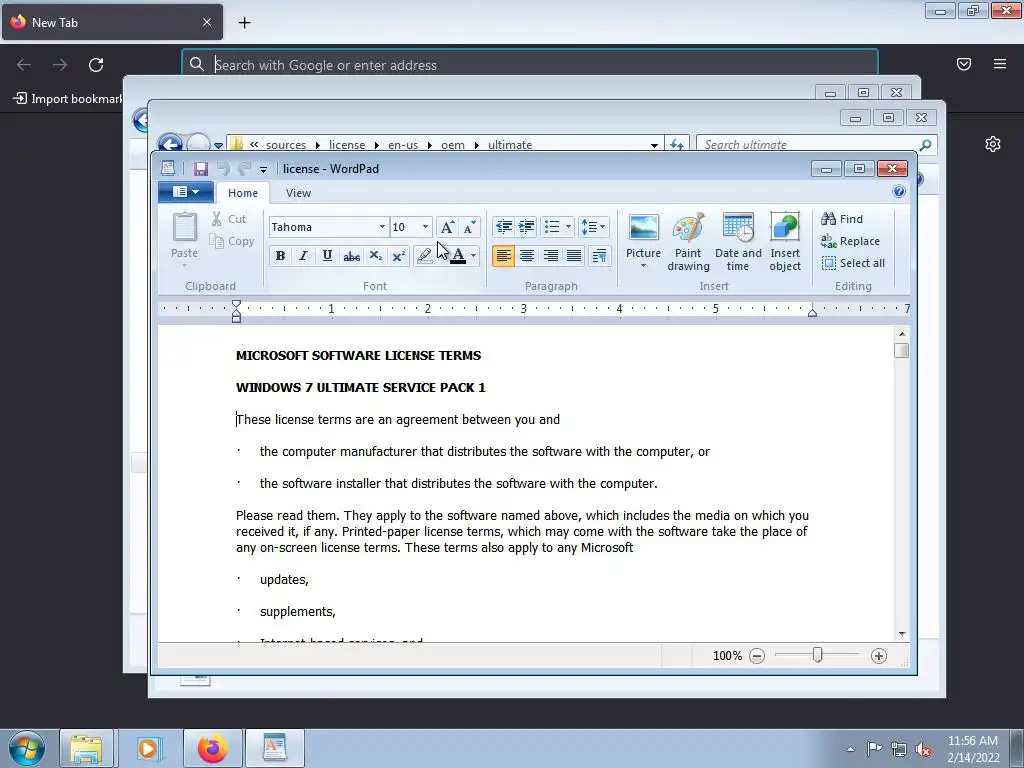Viewport: 1024px width, 768px height.
Task: Start a bulleted list
Action: (x=552, y=227)
